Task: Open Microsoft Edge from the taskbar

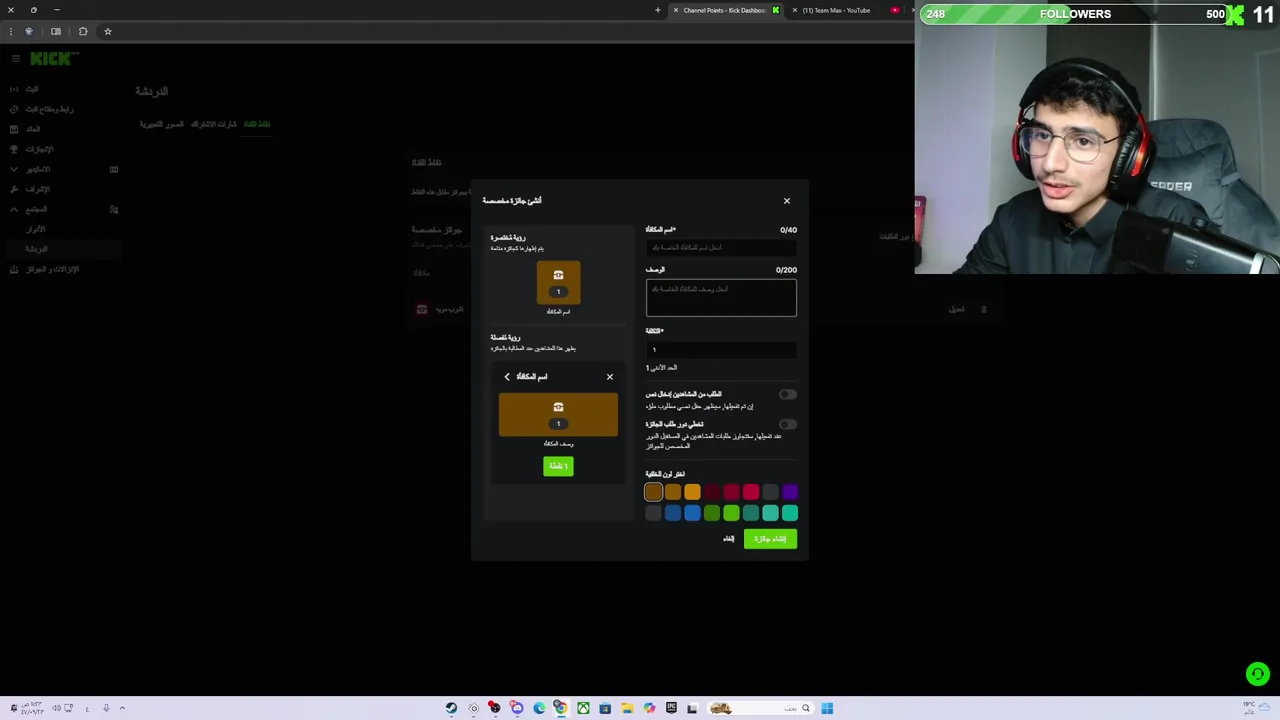Action: pyautogui.click(x=539, y=708)
